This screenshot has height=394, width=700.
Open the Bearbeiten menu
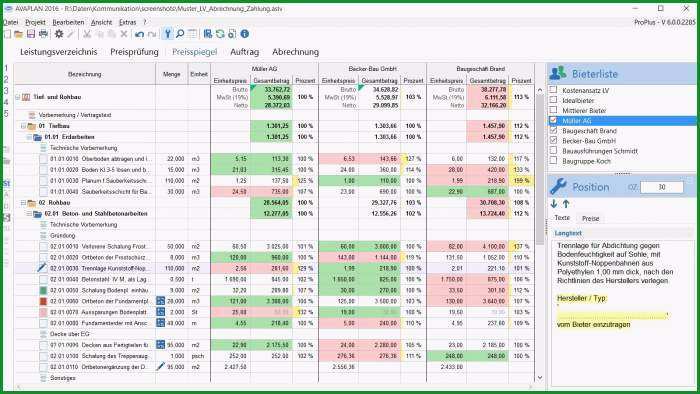point(68,22)
